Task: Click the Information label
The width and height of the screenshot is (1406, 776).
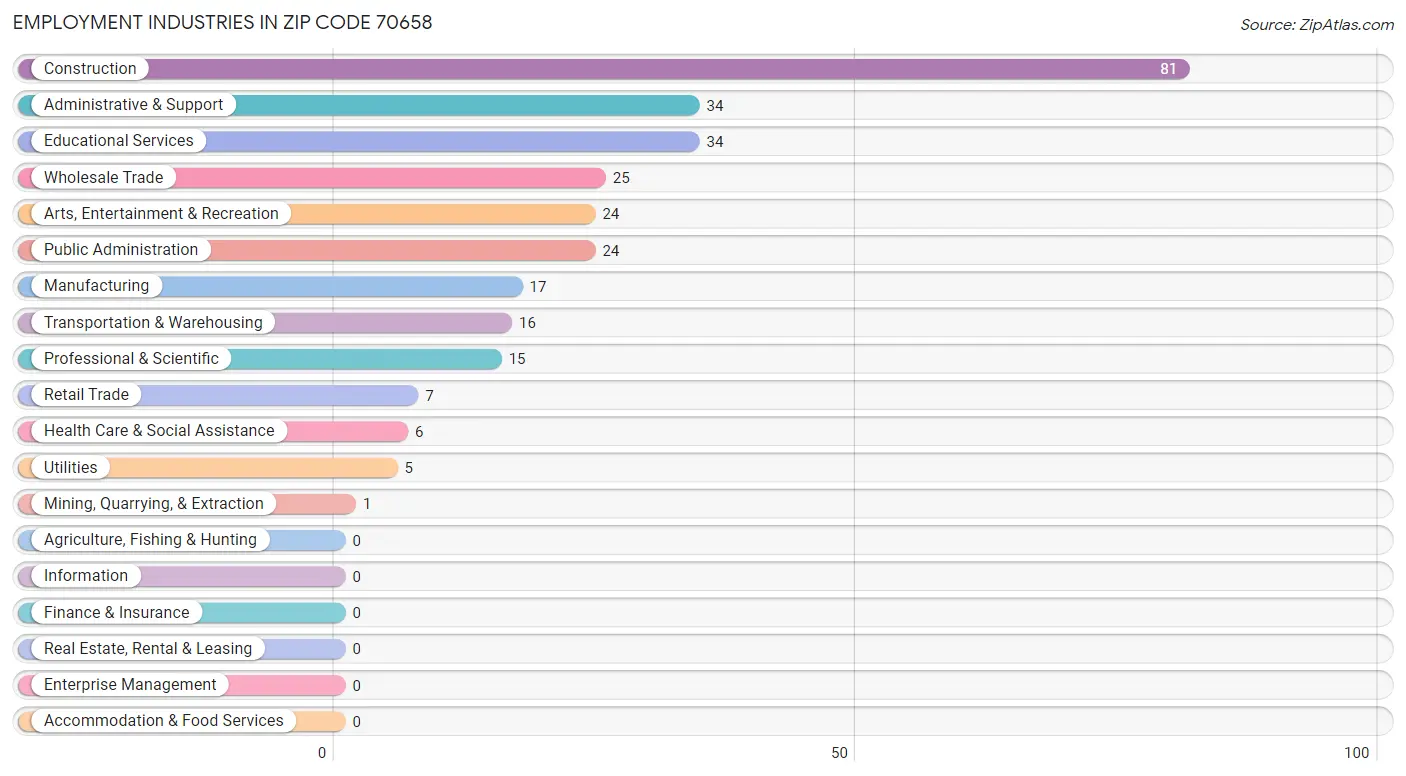Action: click(x=86, y=576)
